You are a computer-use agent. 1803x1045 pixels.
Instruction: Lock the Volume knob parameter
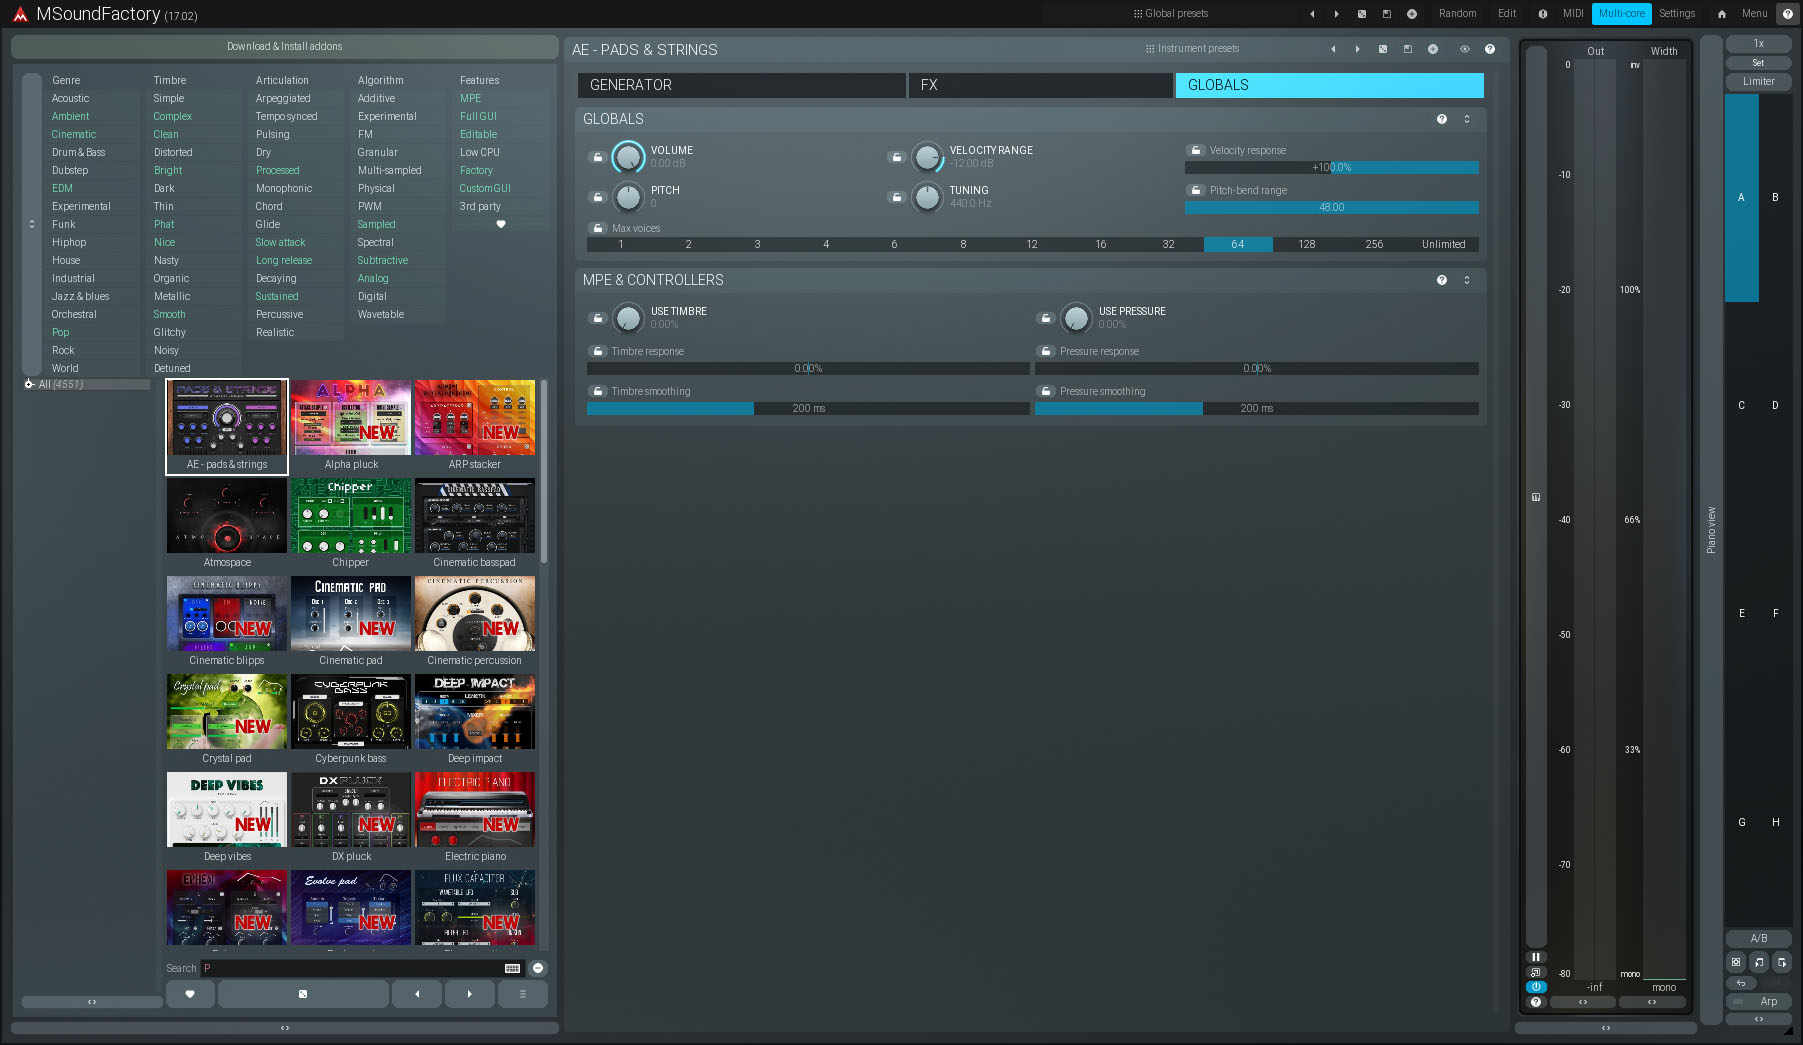pyautogui.click(x=597, y=157)
